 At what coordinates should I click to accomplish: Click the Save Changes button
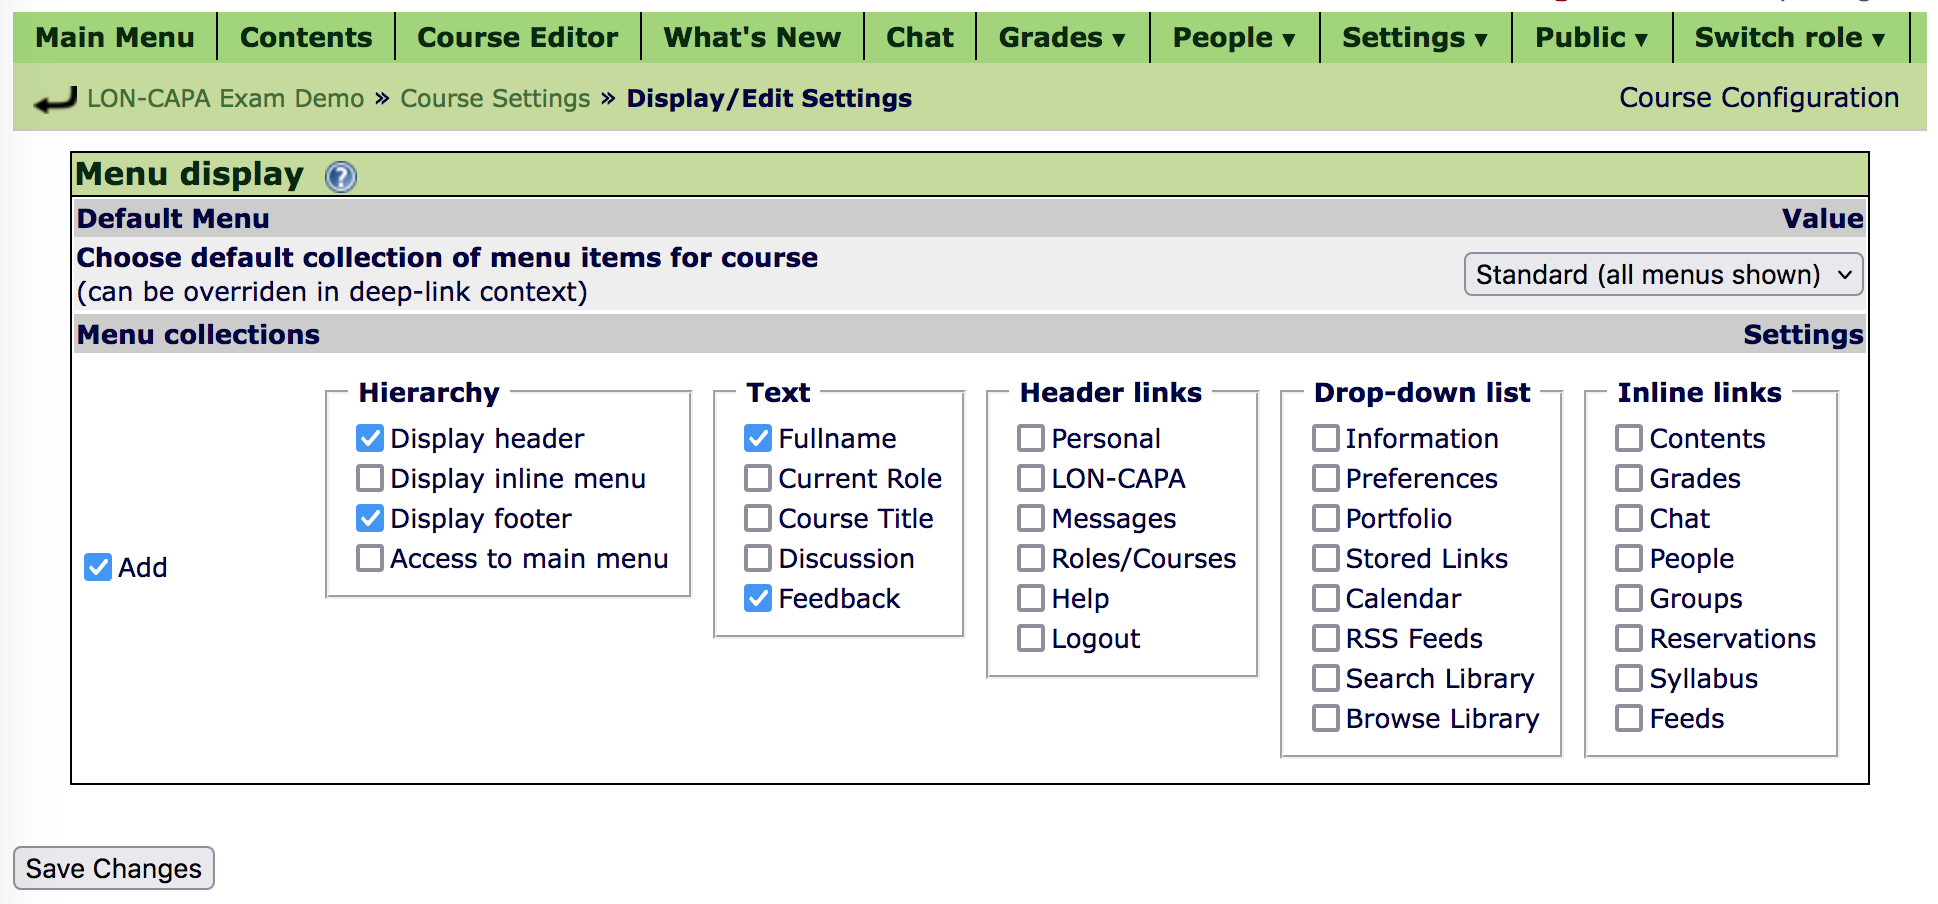point(114,868)
